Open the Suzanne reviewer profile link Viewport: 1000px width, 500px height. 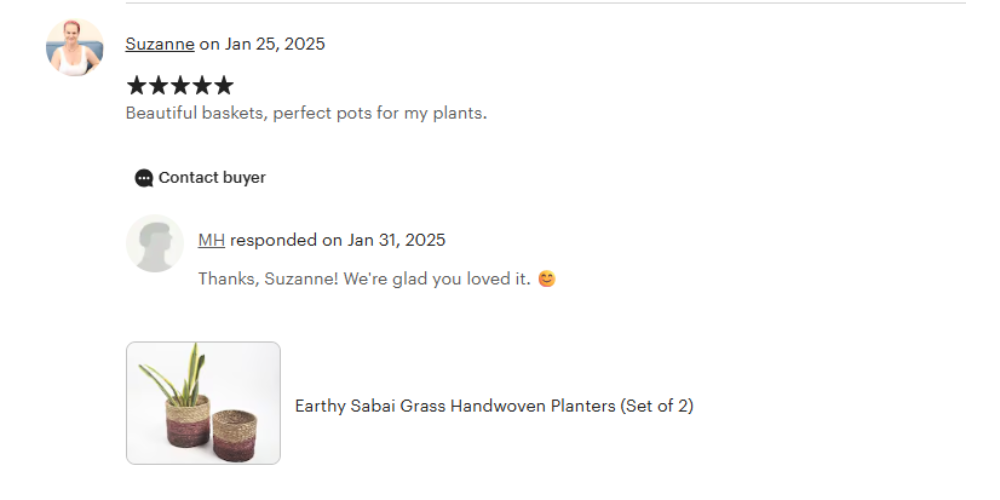[160, 44]
